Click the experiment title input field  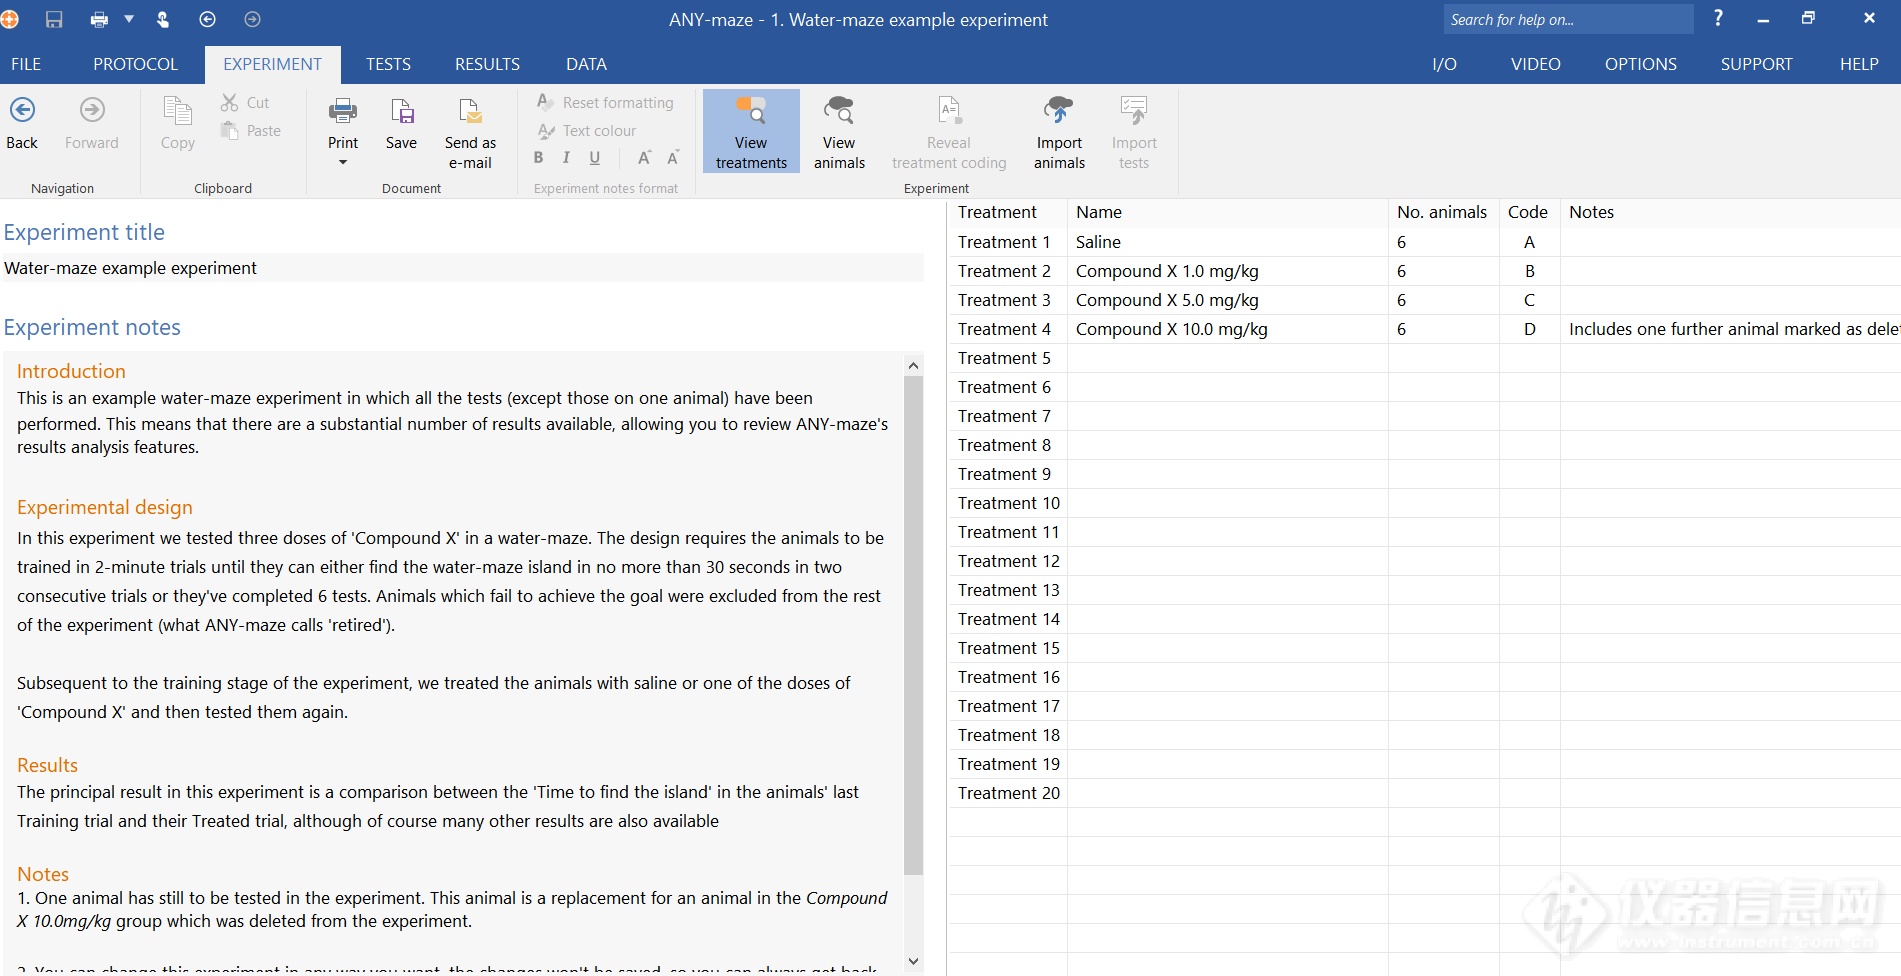coord(463,268)
